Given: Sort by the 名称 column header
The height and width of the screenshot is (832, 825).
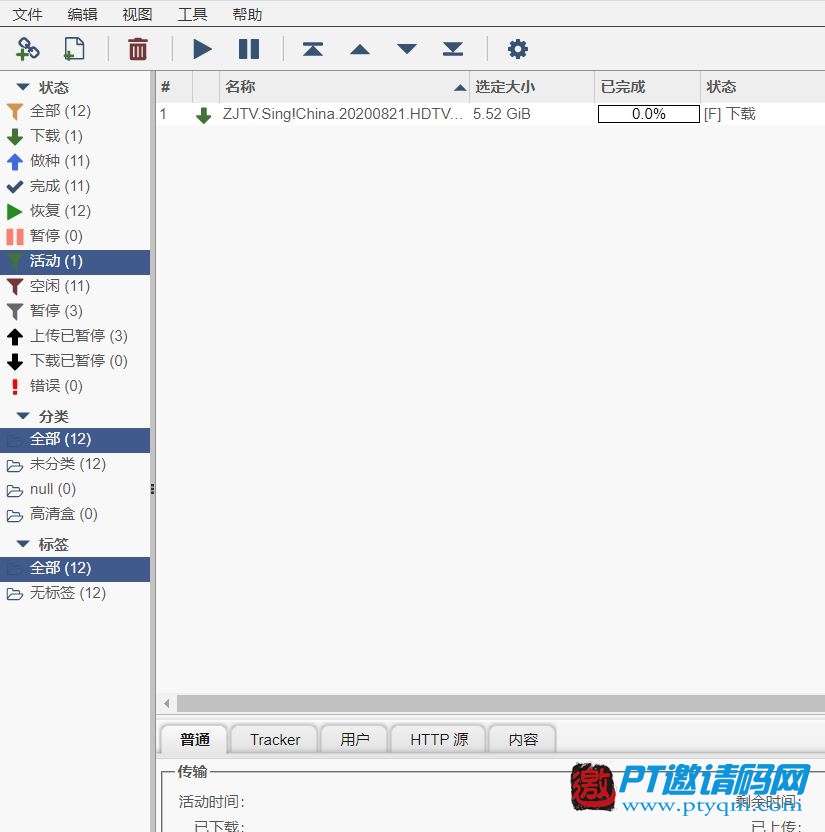Looking at the screenshot, I should coord(344,86).
